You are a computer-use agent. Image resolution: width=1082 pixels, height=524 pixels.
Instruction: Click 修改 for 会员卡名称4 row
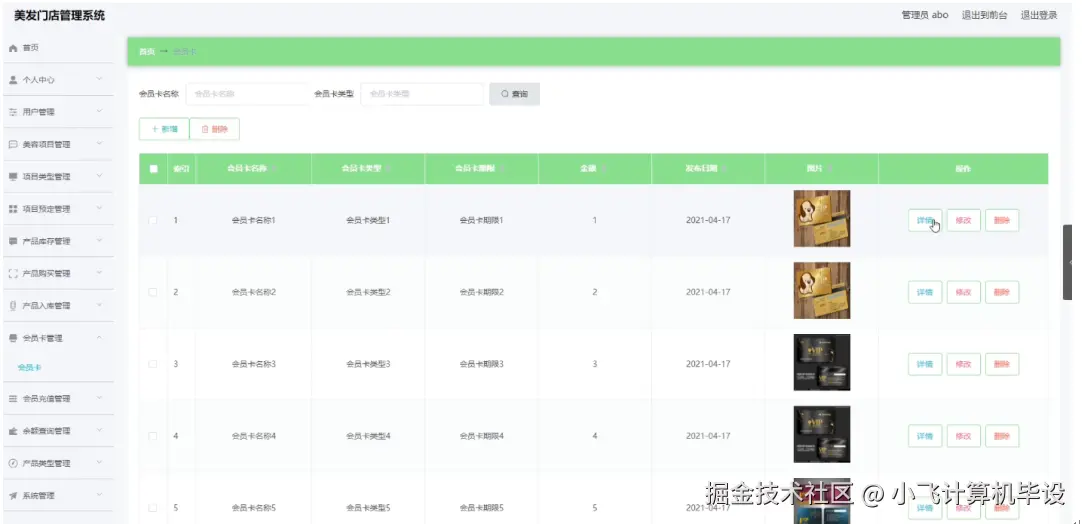pos(963,436)
